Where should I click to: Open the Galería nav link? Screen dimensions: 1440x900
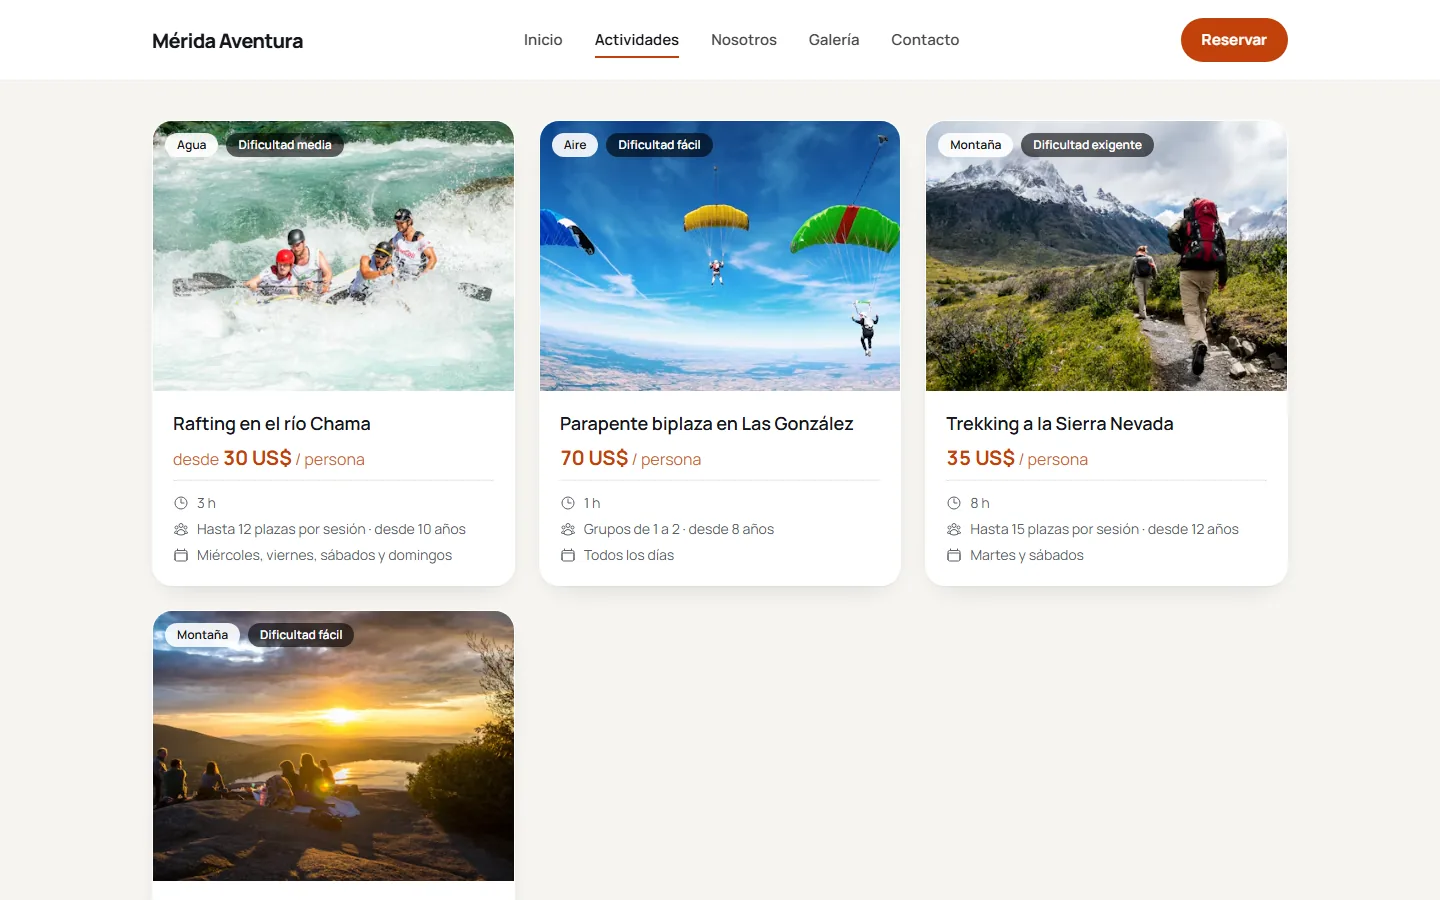tap(834, 40)
